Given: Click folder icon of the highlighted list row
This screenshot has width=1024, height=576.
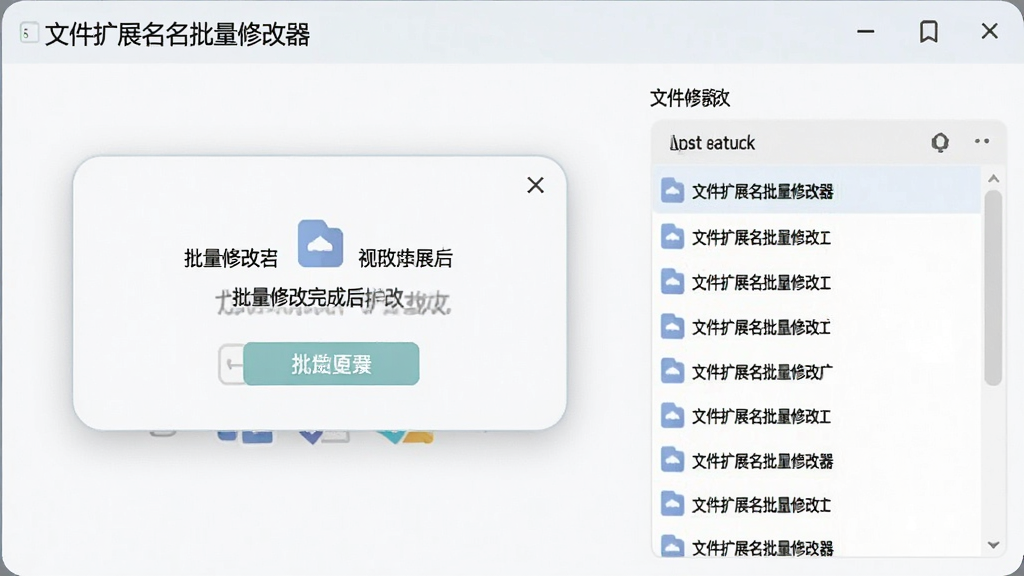Looking at the screenshot, I should tap(672, 191).
